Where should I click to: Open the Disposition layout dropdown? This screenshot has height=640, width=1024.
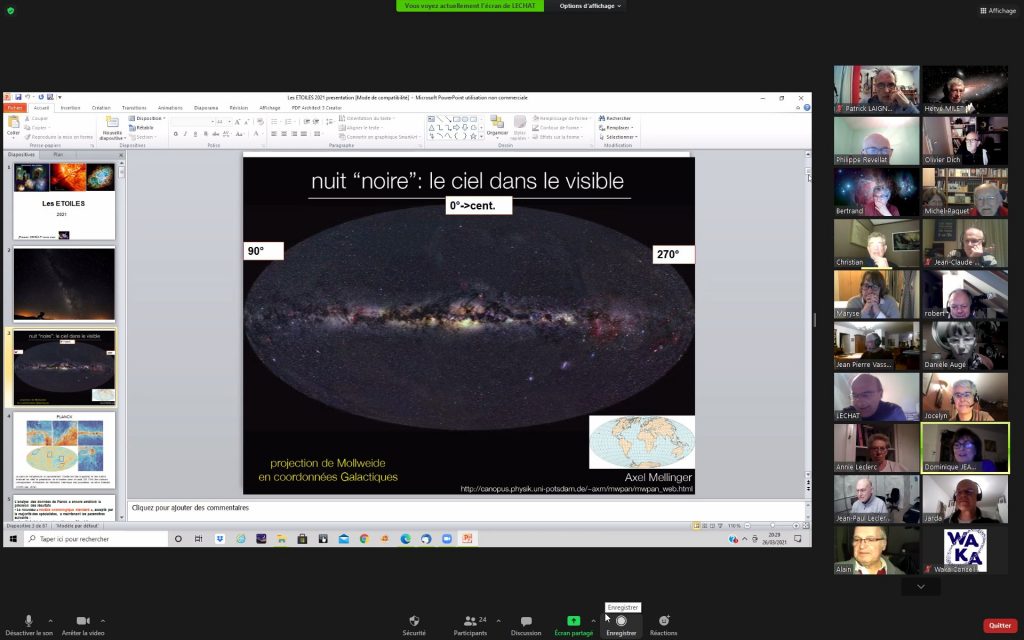[x=147, y=118]
